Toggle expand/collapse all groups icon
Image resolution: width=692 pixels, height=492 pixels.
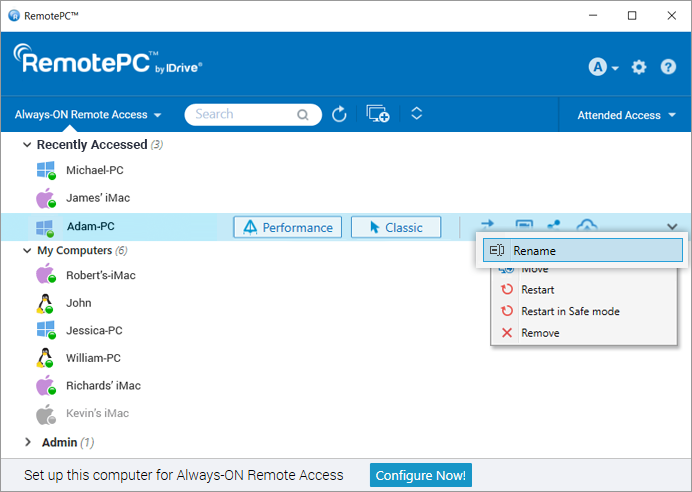tap(417, 113)
